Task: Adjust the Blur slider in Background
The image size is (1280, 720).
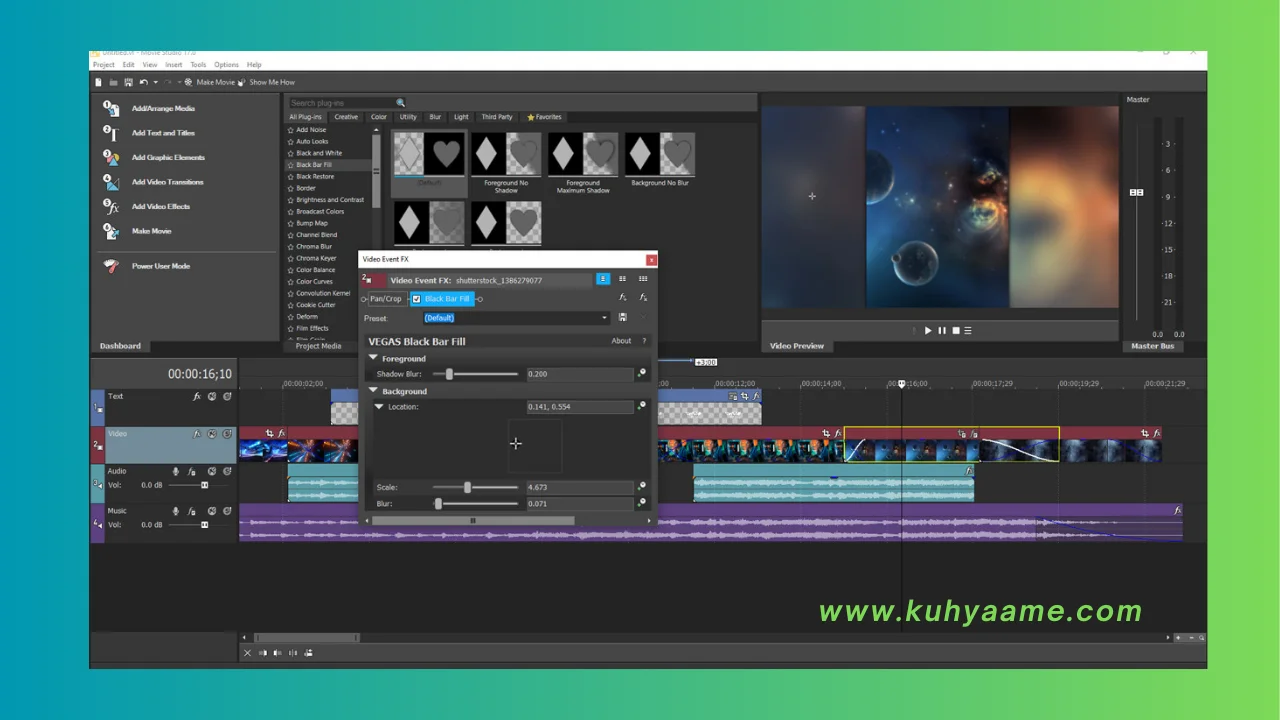Action: tap(438, 504)
